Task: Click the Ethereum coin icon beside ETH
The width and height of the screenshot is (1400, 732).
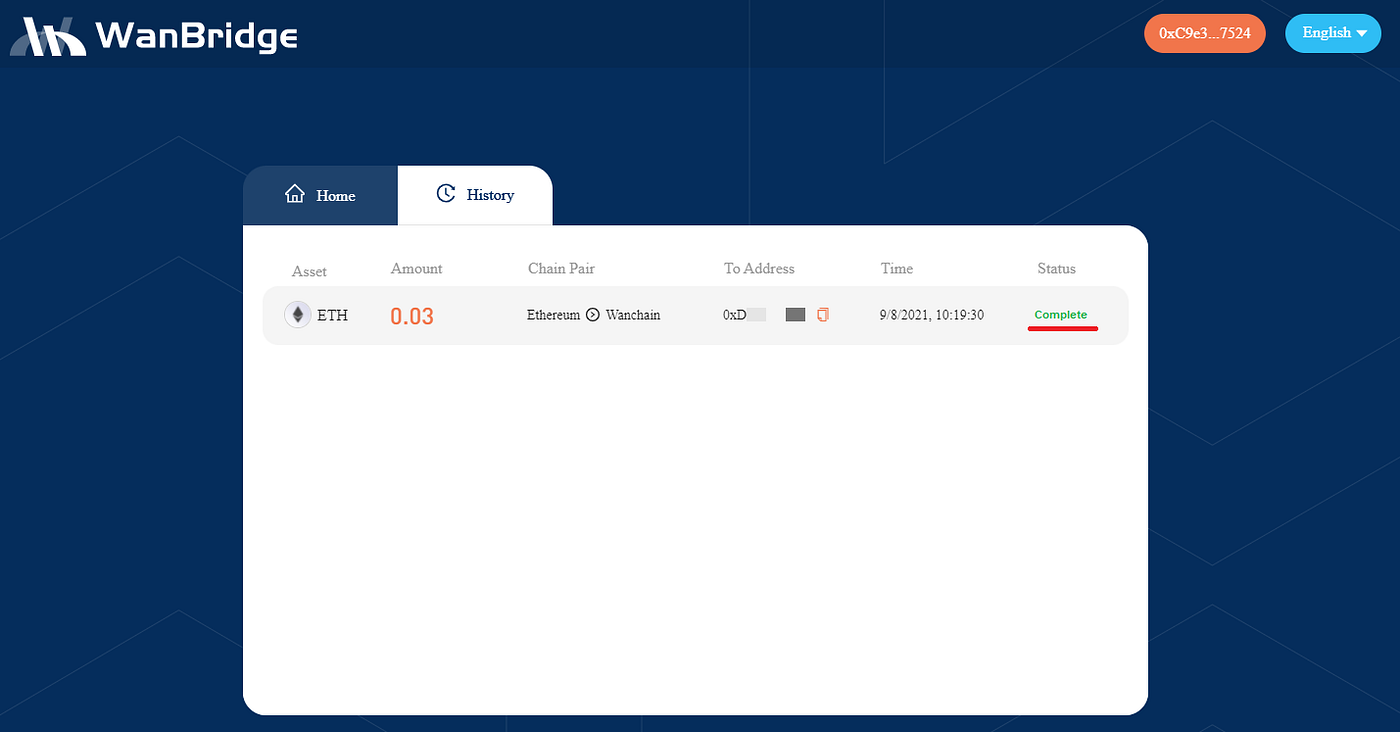Action: (x=297, y=315)
